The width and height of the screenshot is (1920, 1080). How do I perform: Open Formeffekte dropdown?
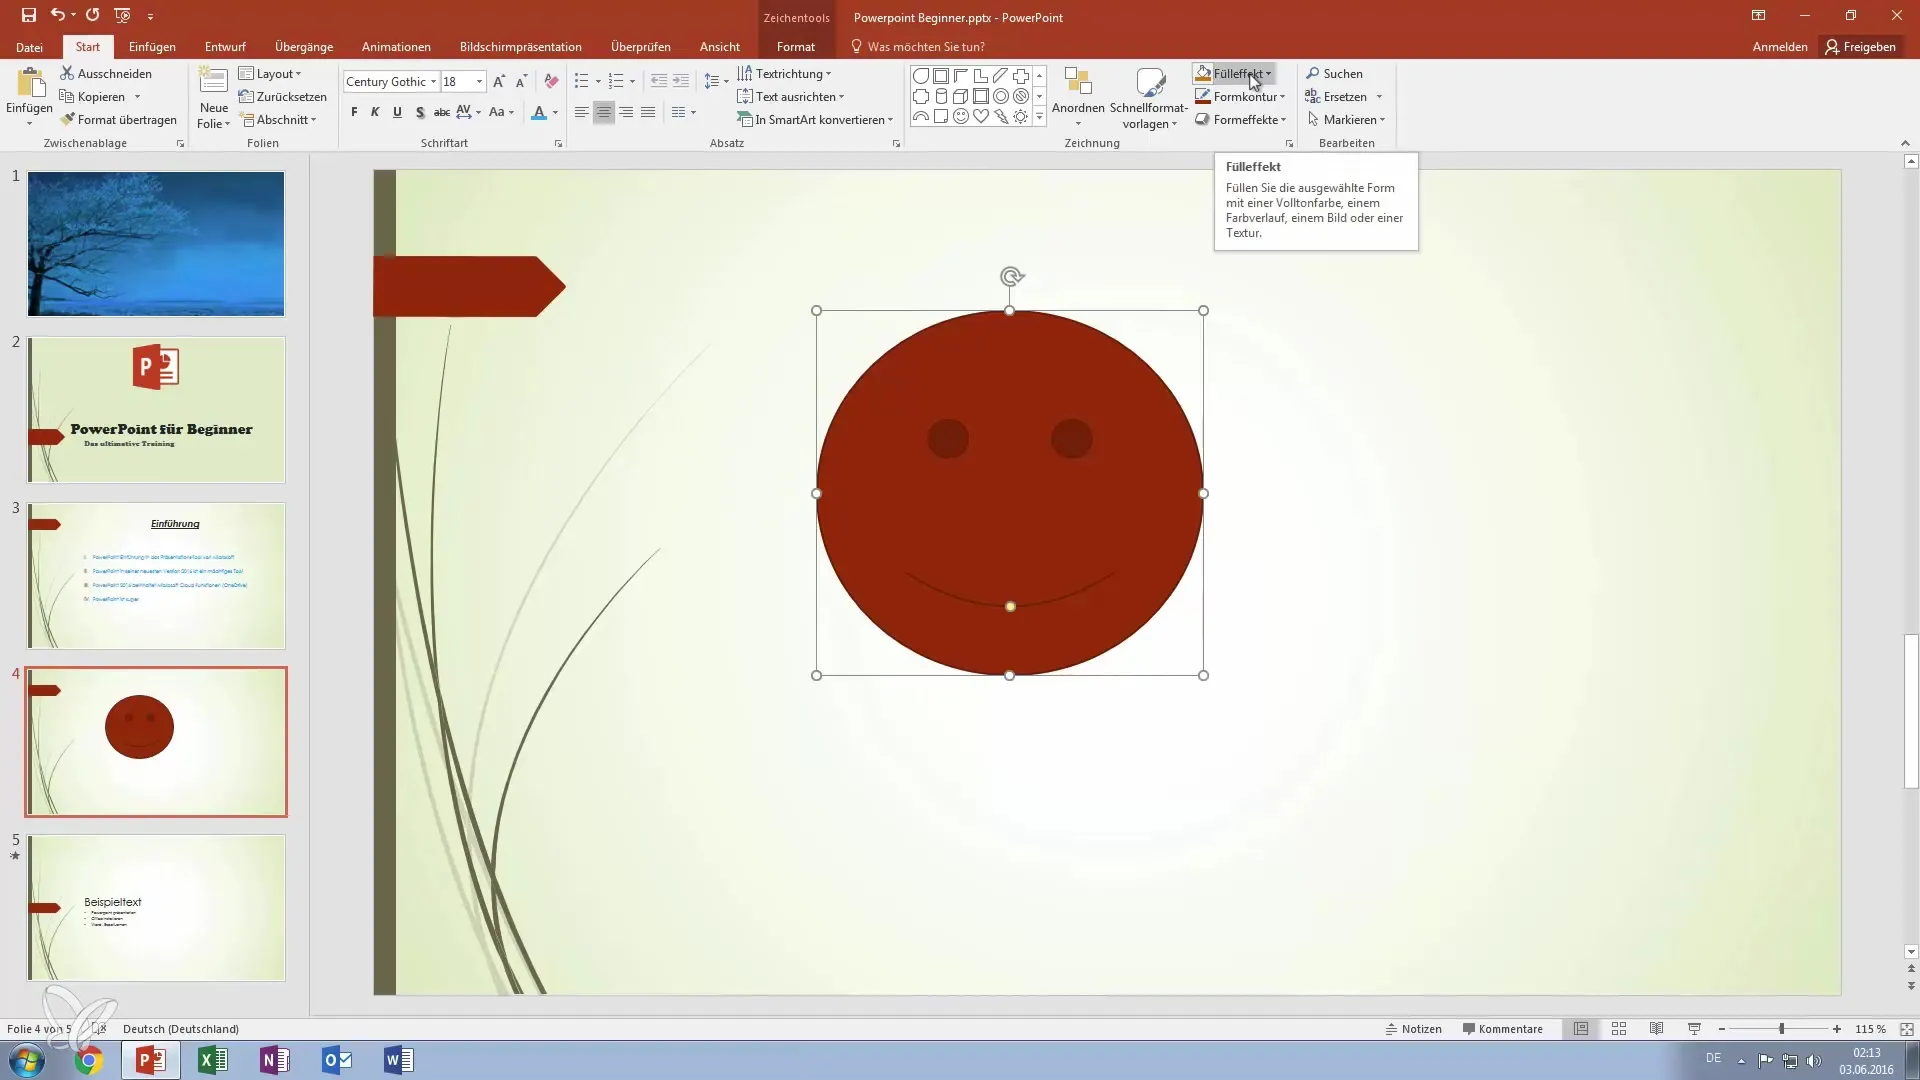[x=1241, y=120]
